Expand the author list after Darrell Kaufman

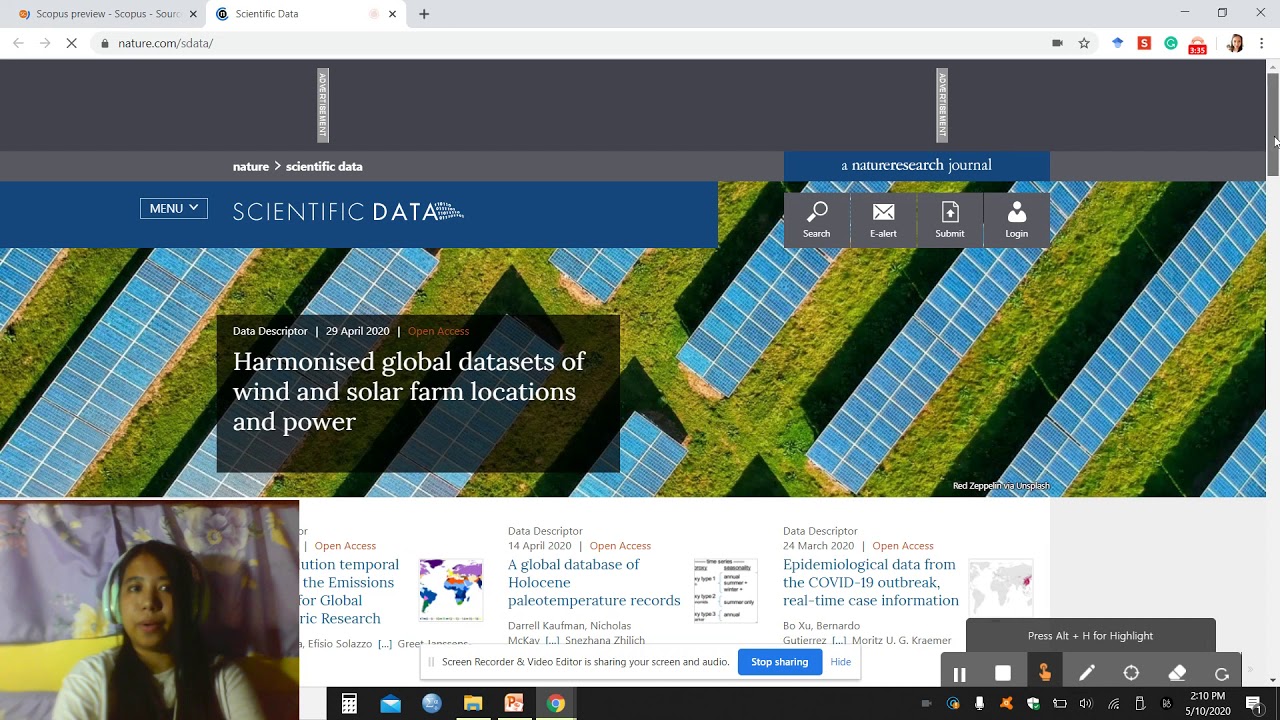click(552, 640)
